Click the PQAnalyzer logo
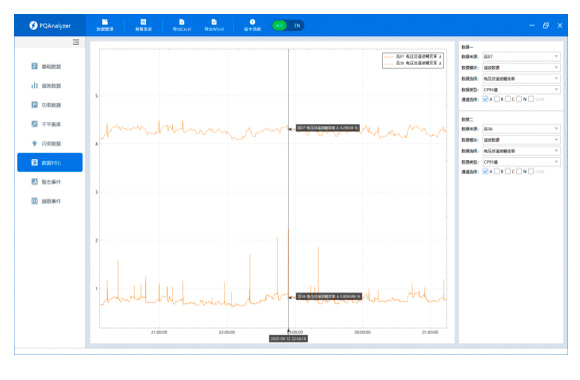Screen dimensions: 580x380 tap(50, 26)
